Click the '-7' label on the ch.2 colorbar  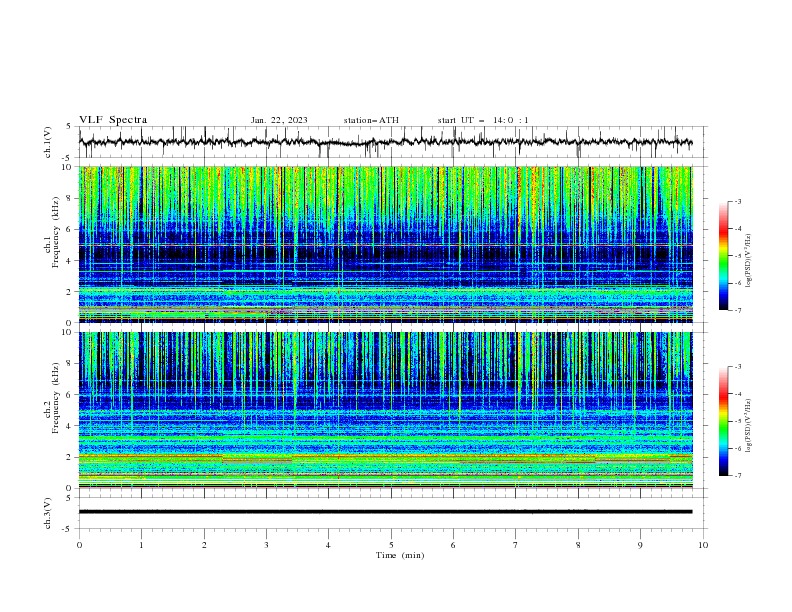tap(737, 476)
